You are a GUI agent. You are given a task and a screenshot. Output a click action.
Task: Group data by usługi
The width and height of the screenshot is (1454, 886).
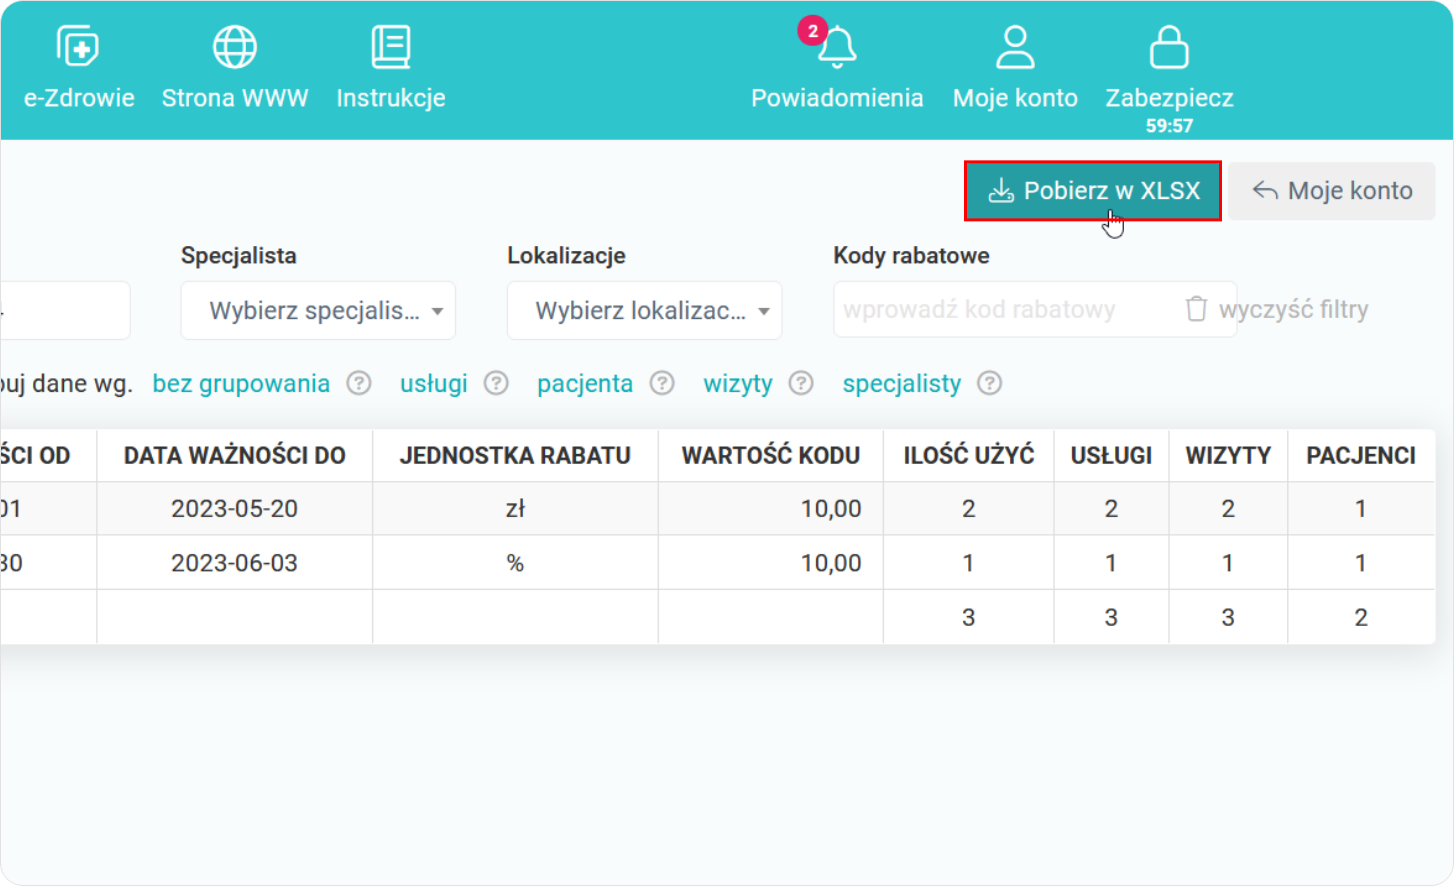tap(434, 384)
